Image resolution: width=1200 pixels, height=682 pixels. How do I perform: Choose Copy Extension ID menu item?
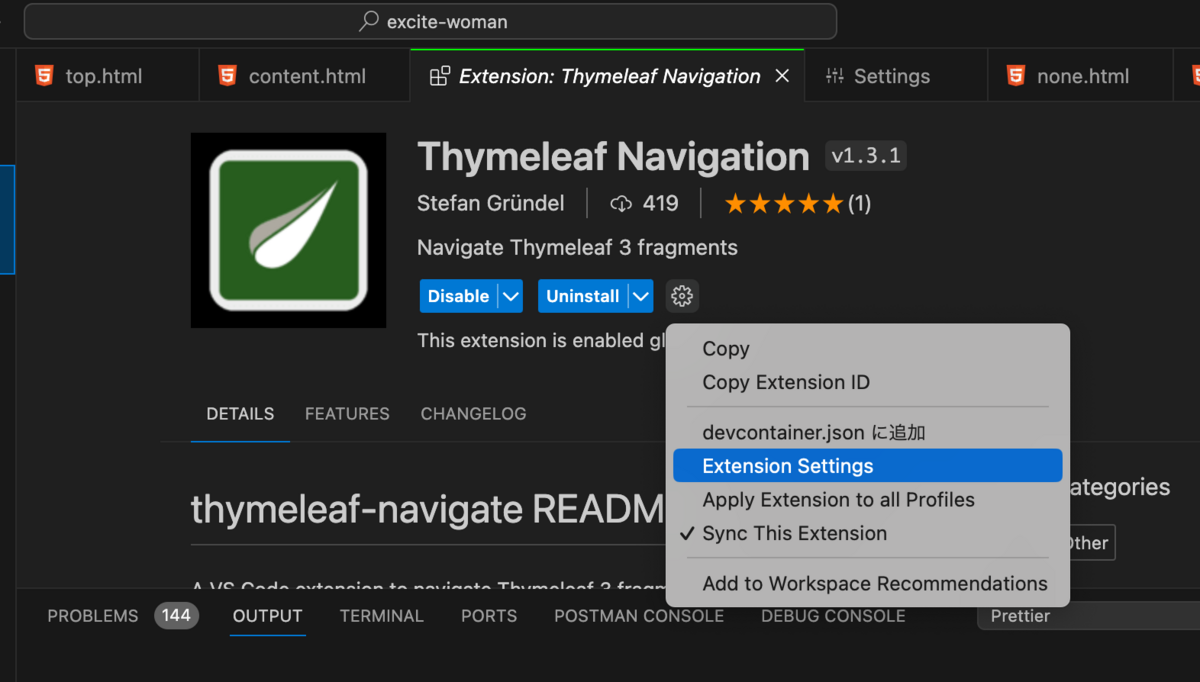(x=868, y=382)
